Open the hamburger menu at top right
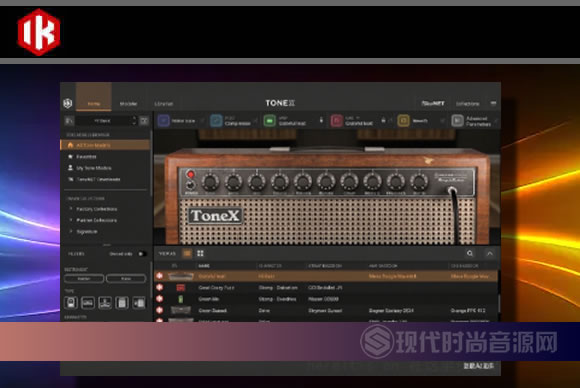580x388 pixels. tap(493, 103)
